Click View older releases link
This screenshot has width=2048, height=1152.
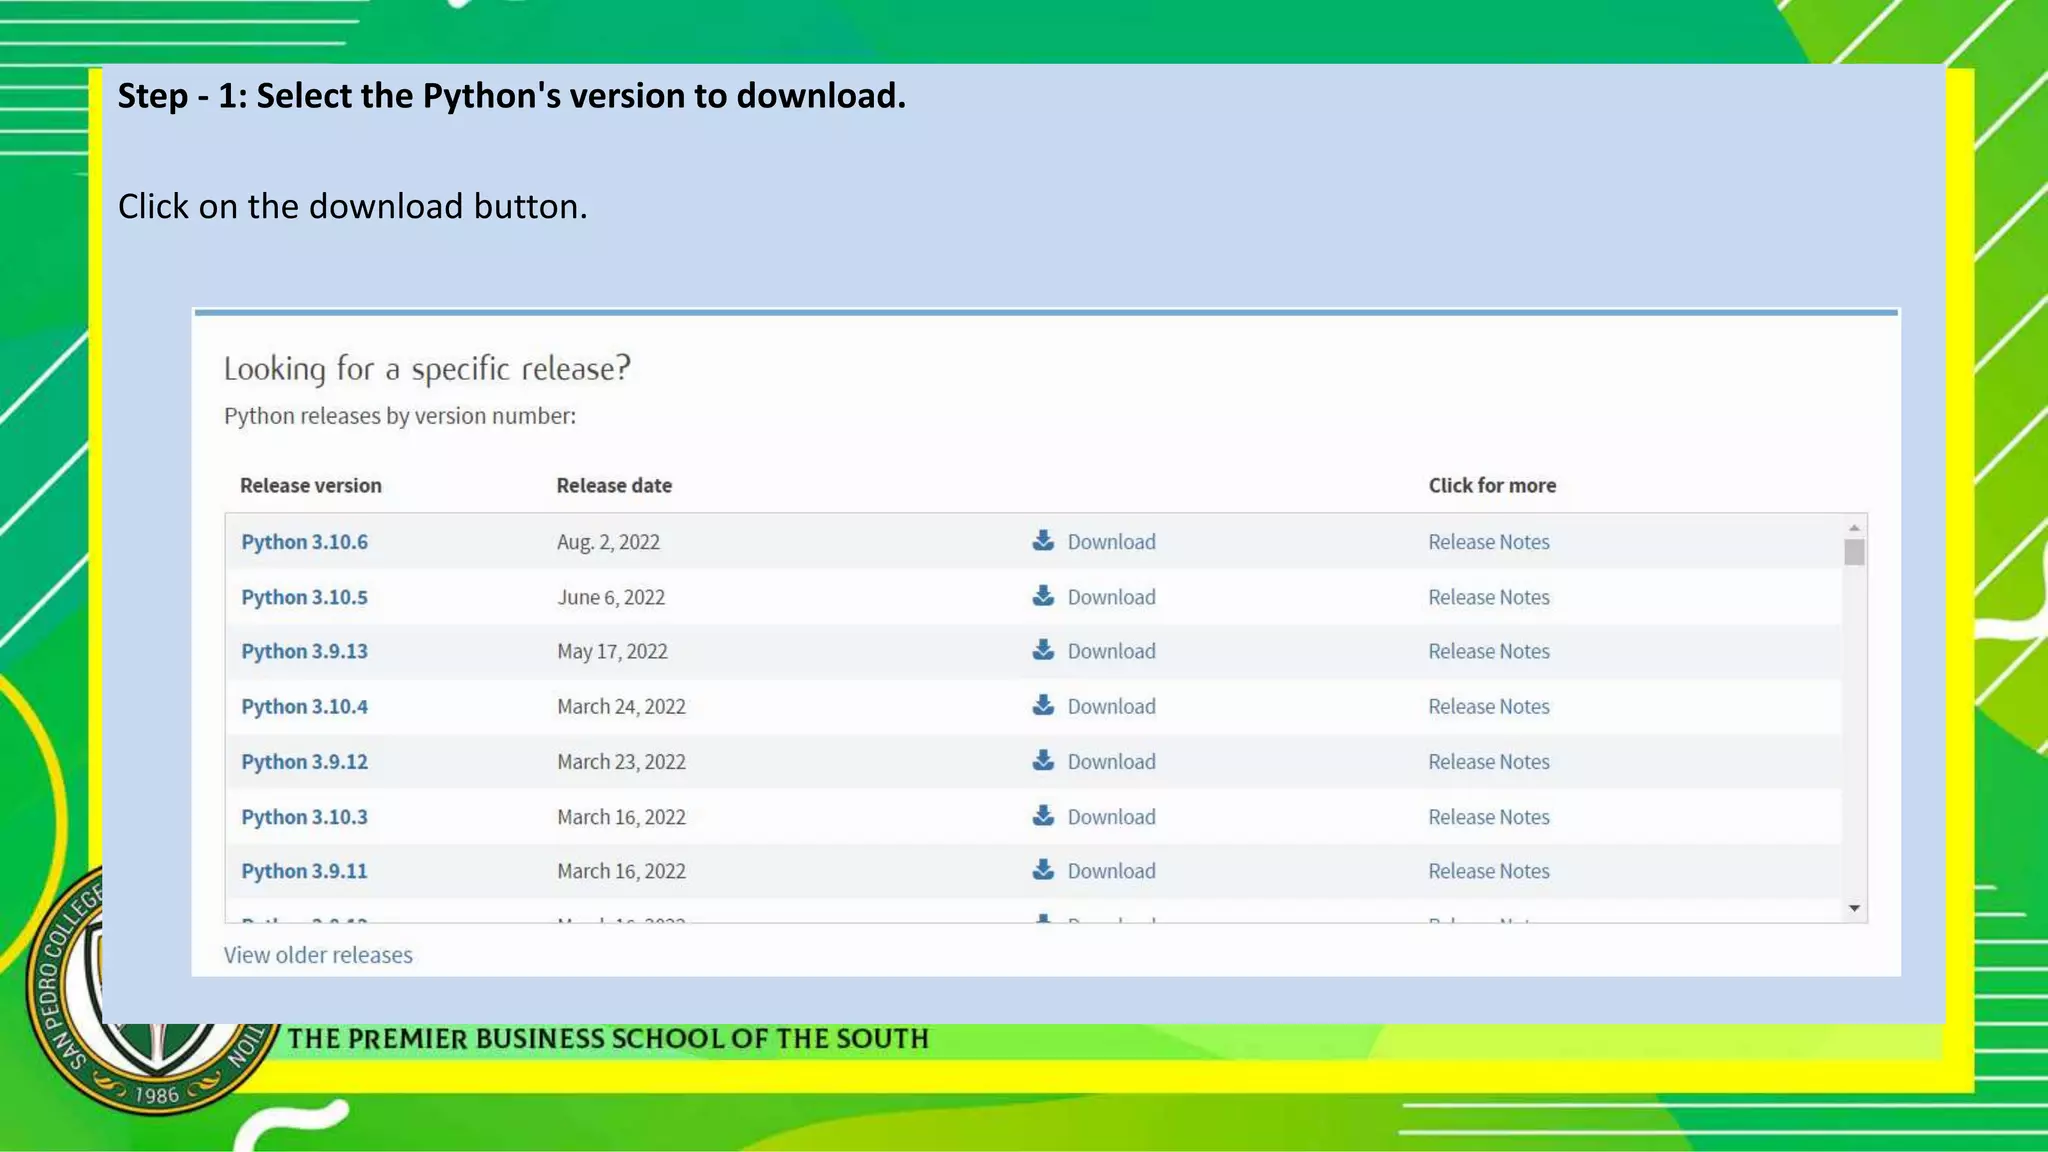pyautogui.click(x=318, y=955)
